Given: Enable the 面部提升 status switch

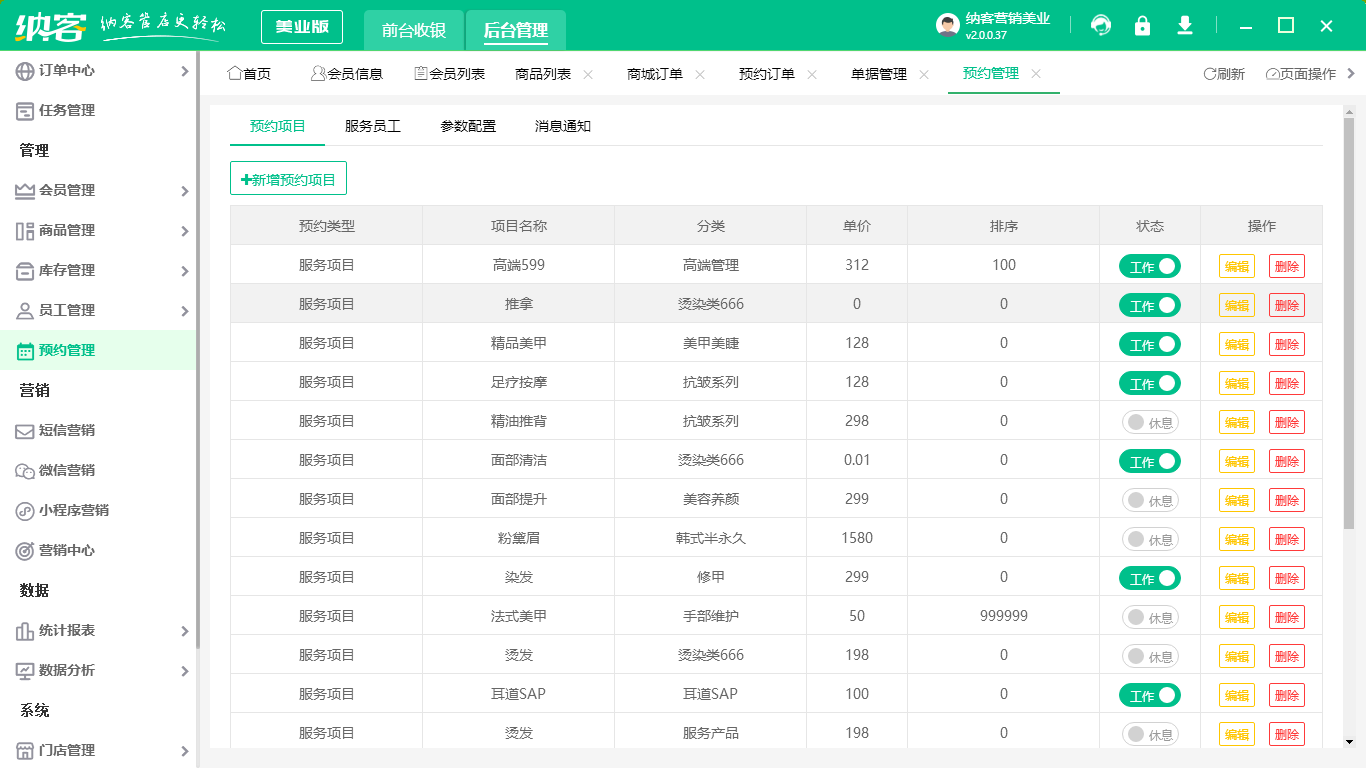Looking at the screenshot, I should [x=1150, y=500].
